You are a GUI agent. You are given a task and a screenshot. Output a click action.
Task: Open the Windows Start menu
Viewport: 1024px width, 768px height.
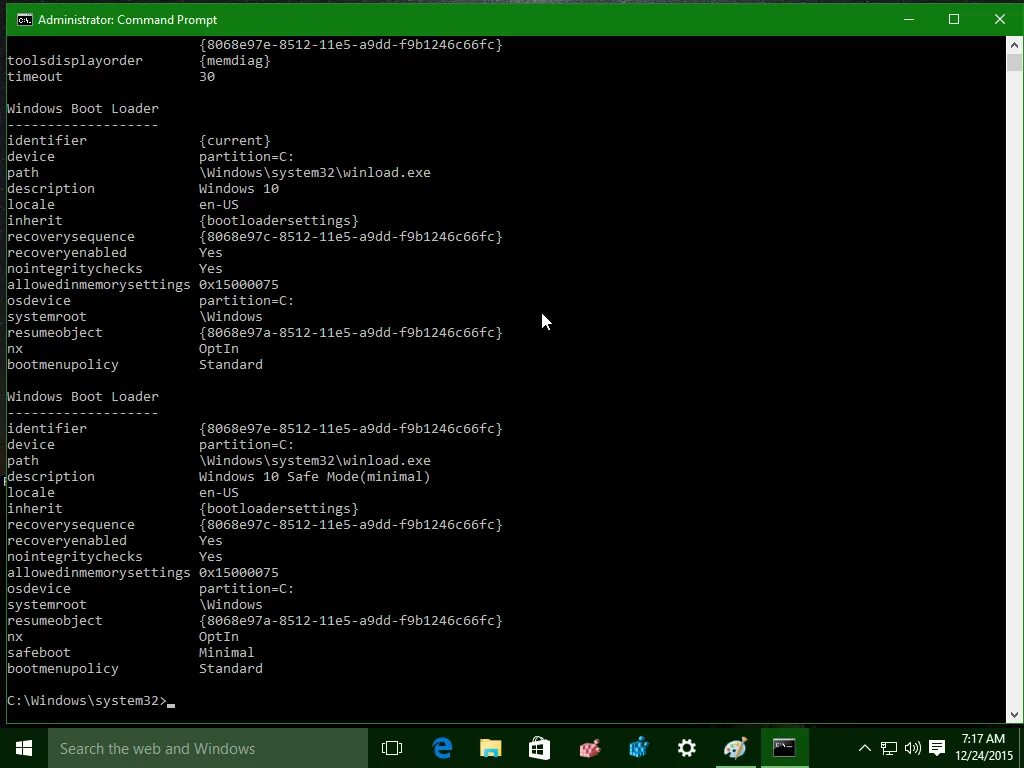point(24,748)
